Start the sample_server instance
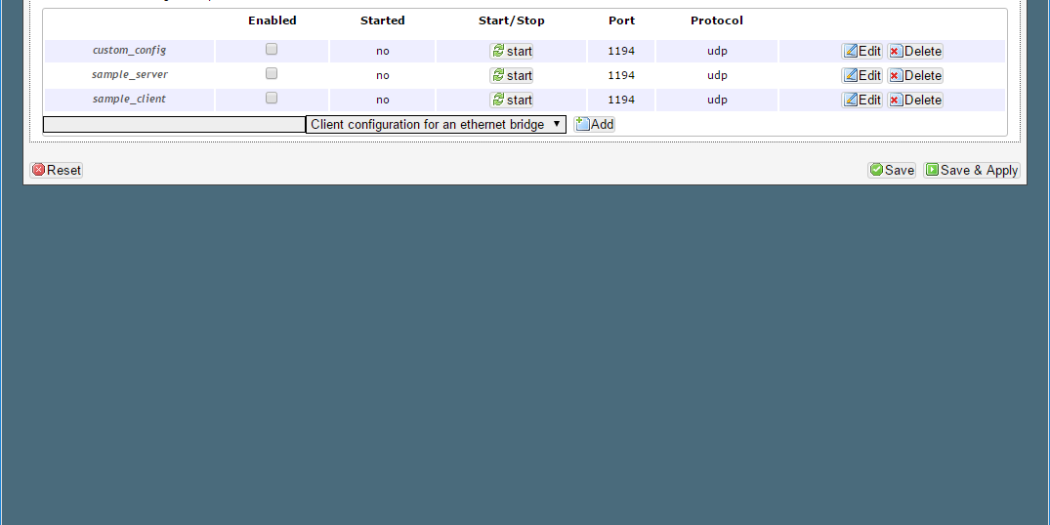 coord(511,75)
